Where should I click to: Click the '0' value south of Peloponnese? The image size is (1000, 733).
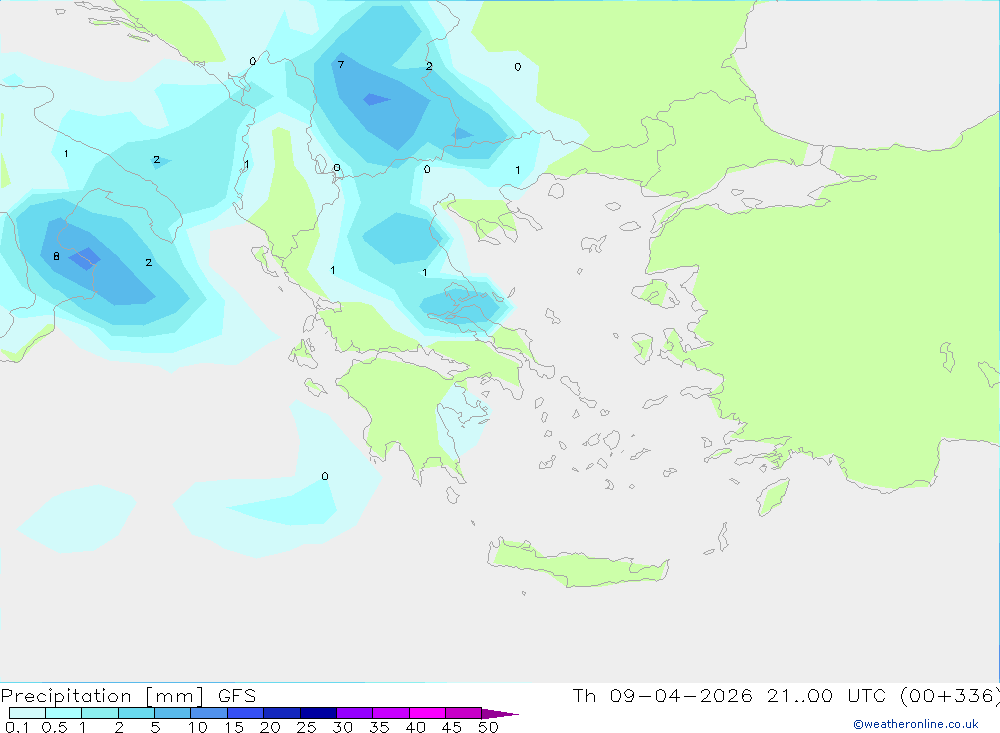pyautogui.click(x=325, y=476)
